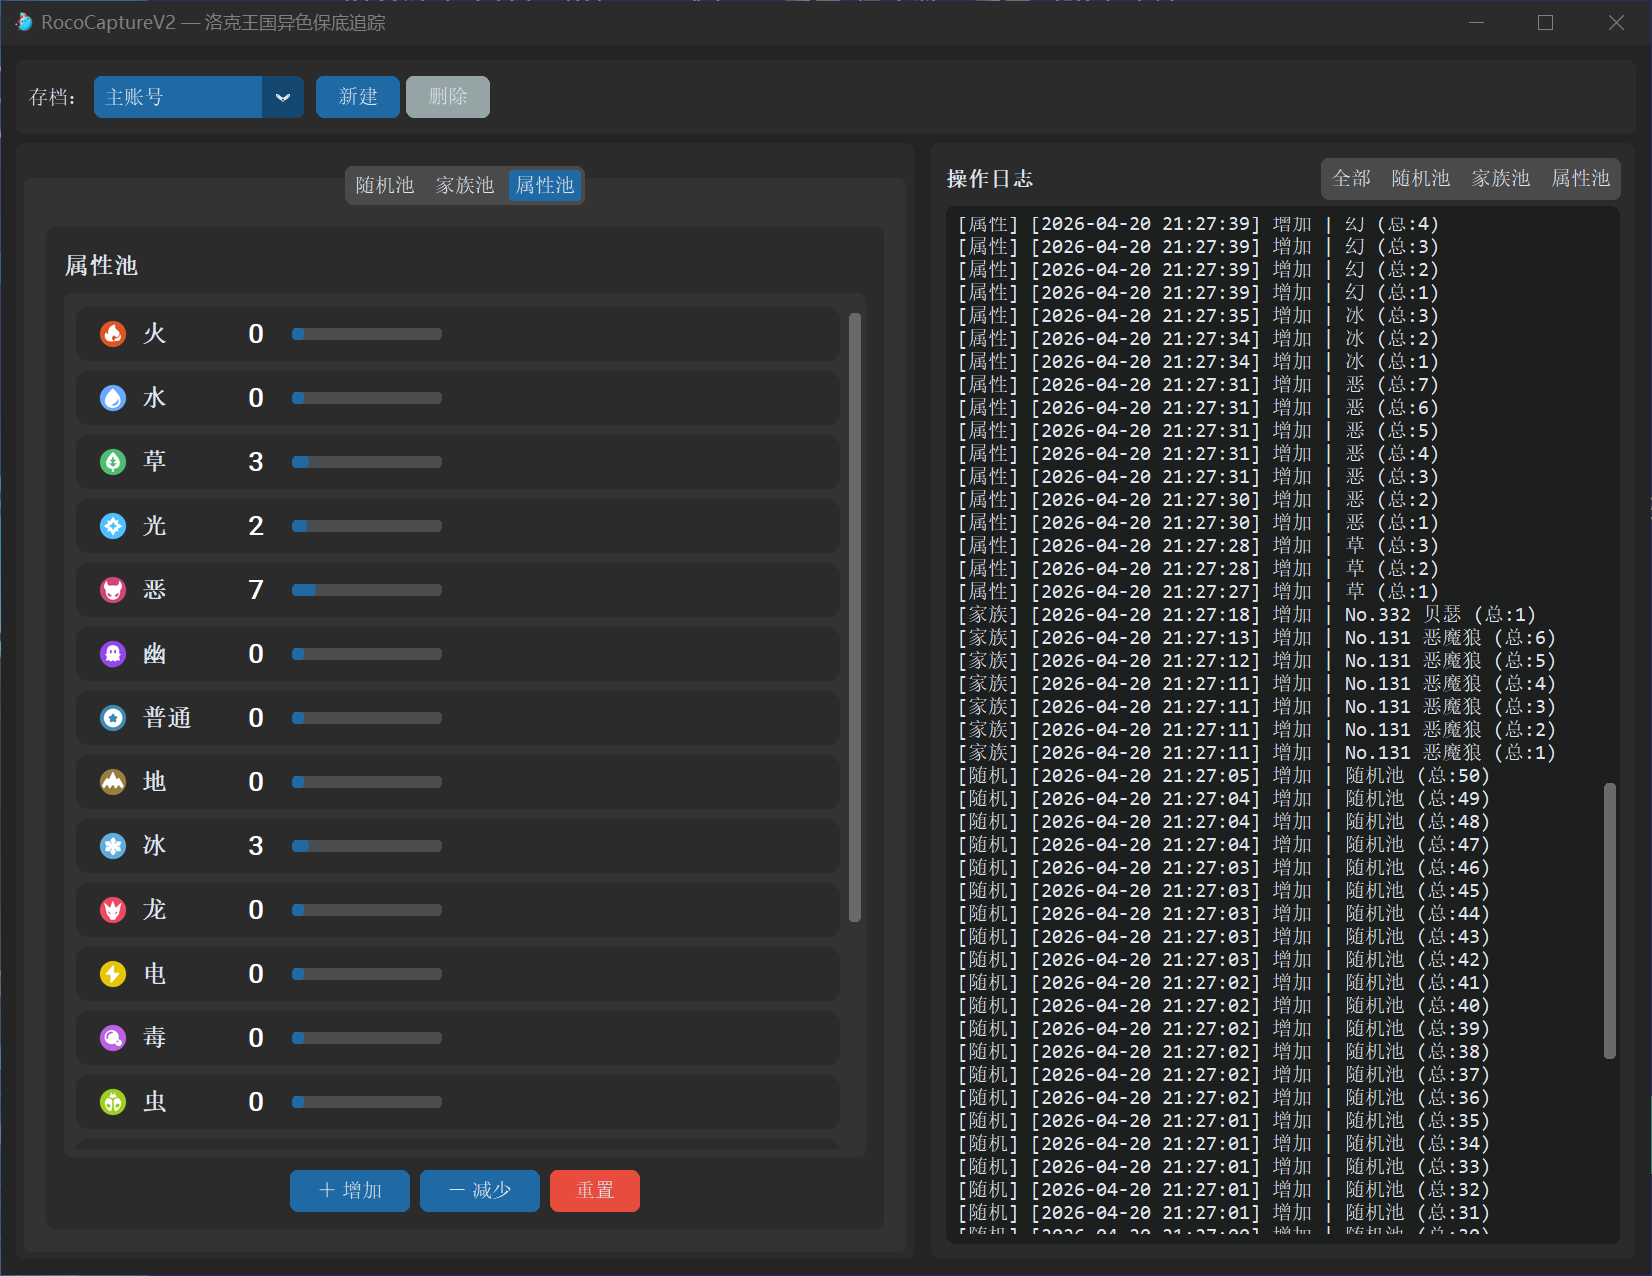Open the 主账号 save profile dropdown
The width and height of the screenshot is (1652, 1276).
(x=178, y=97)
